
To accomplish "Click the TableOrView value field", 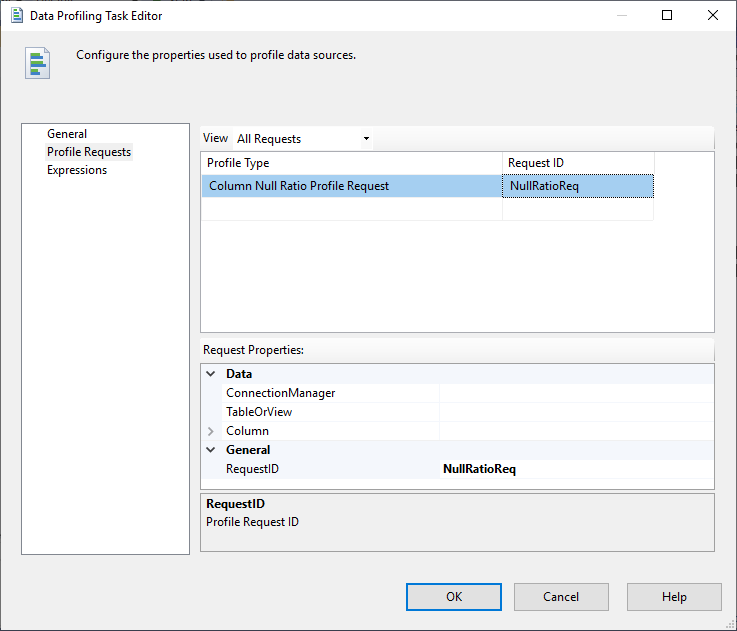I will click(x=576, y=412).
